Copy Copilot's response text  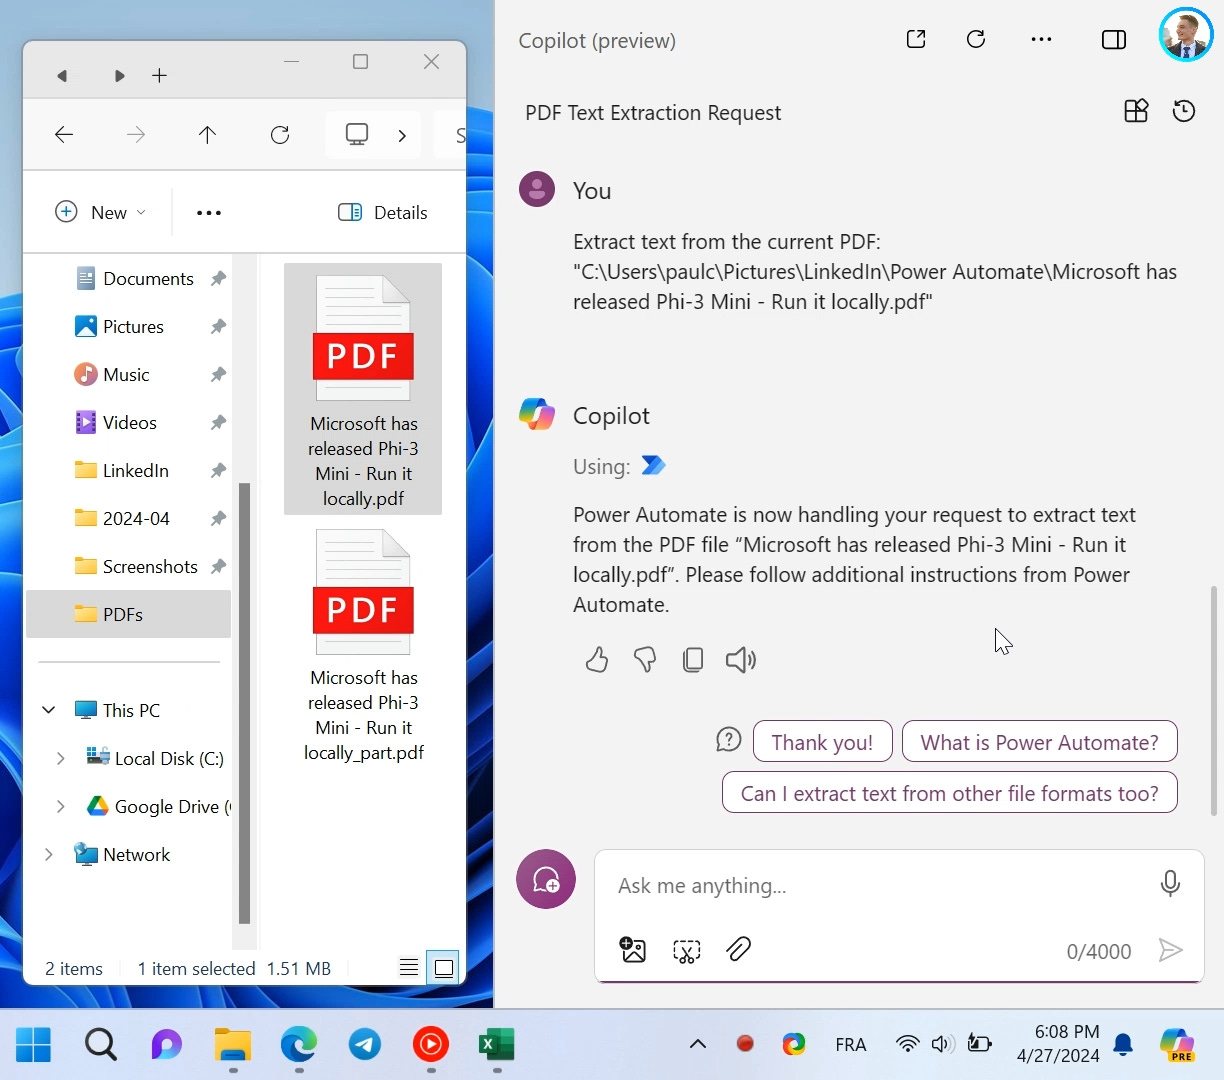point(693,659)
